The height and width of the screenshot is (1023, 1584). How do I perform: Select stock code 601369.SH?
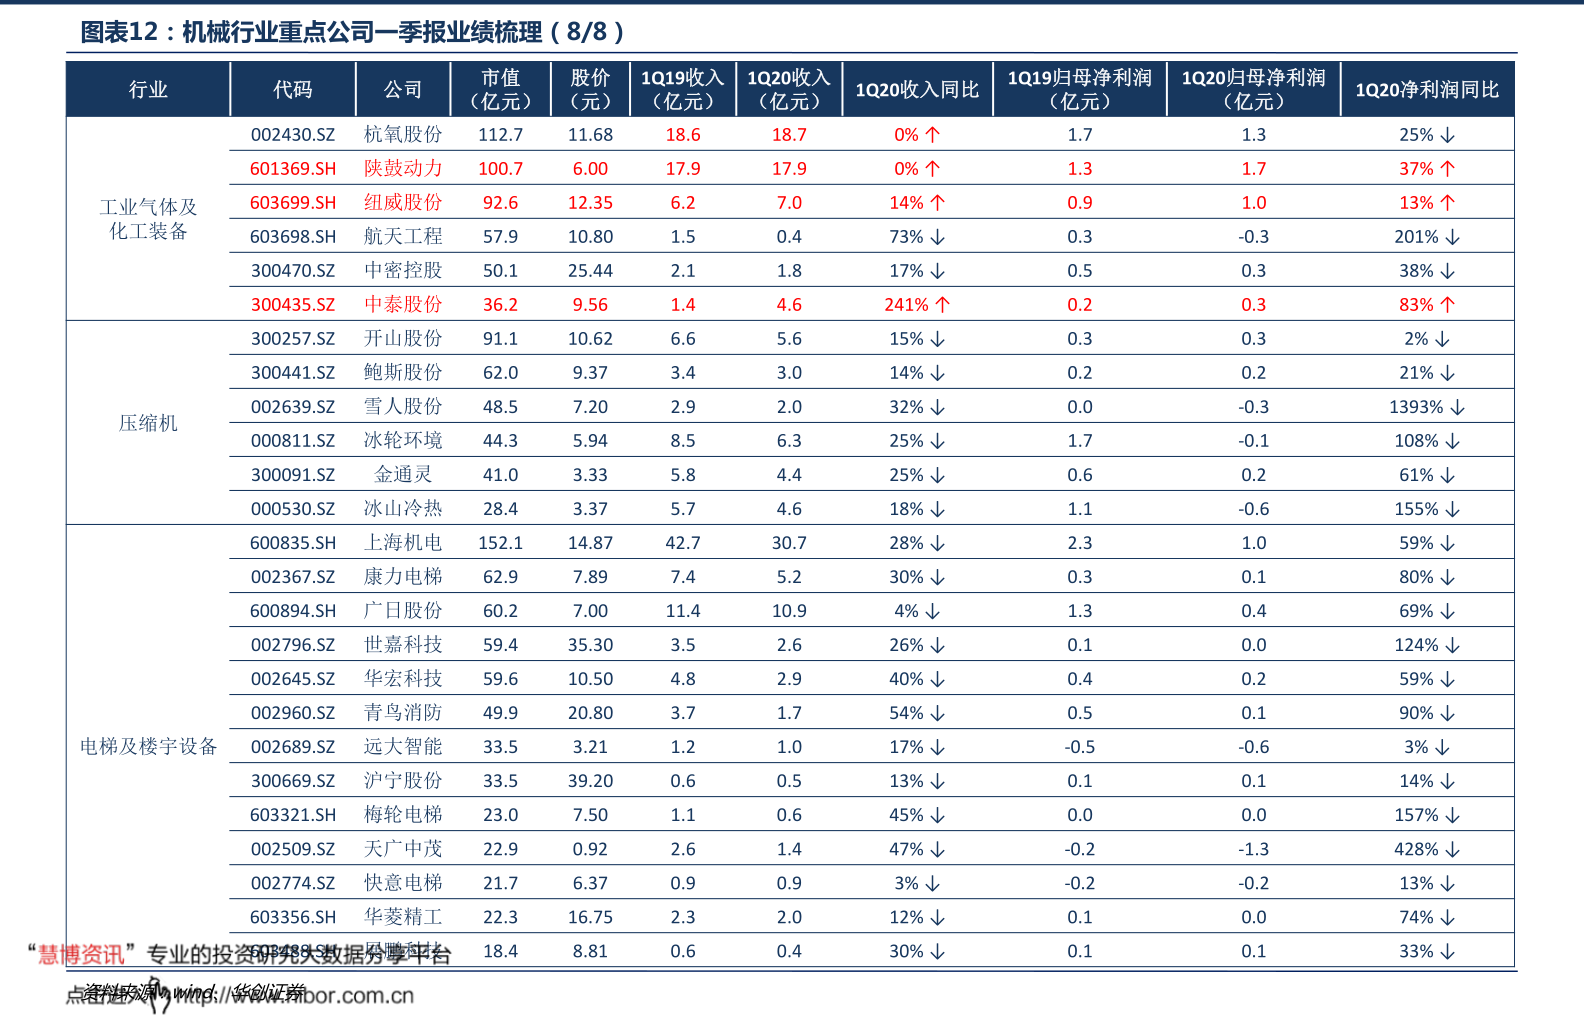(293, 169)
